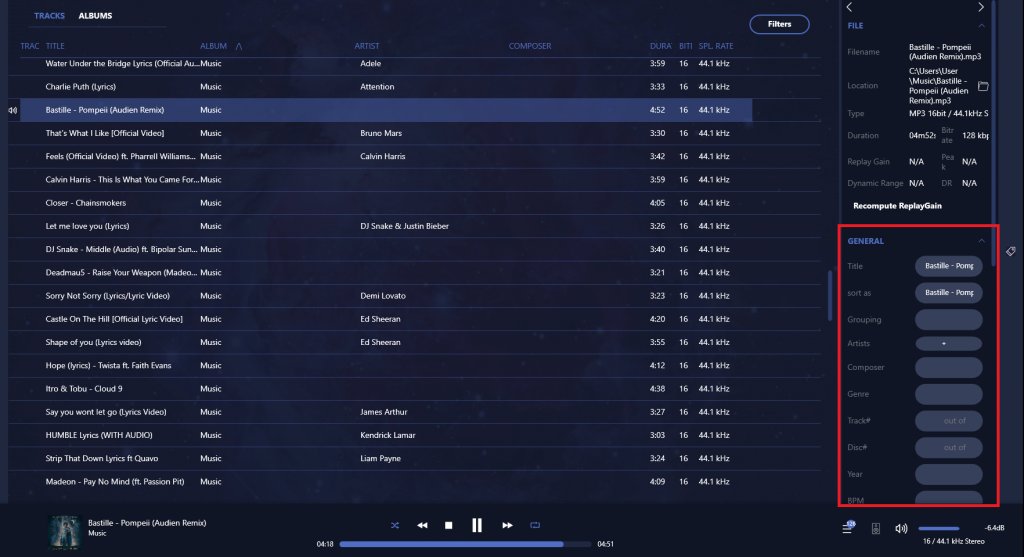Collapse the FILE section
The height and width of the screenshot is (557, 1024).
[x=981, y=25]
